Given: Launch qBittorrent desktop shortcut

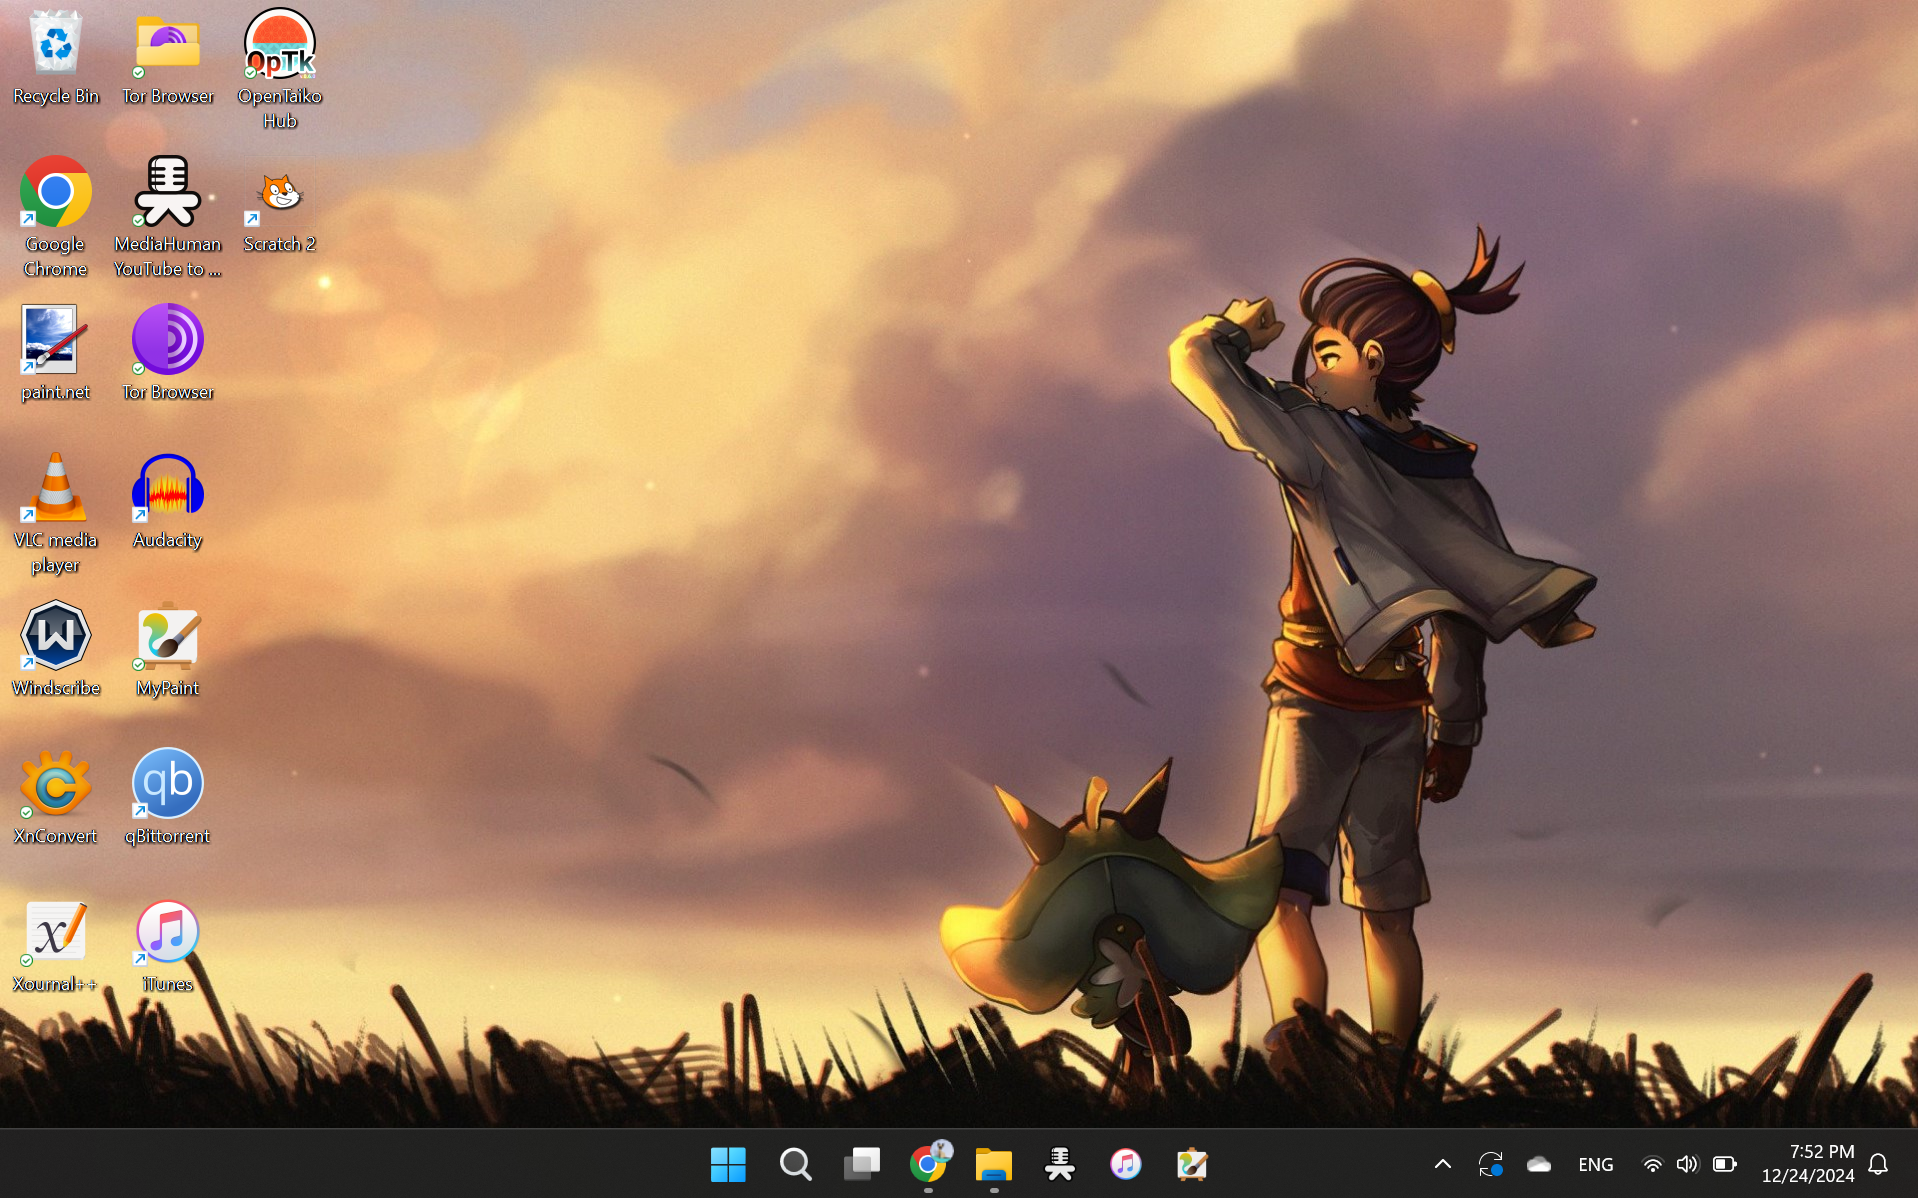Looking at the screenshot, I should pos(168,797).
